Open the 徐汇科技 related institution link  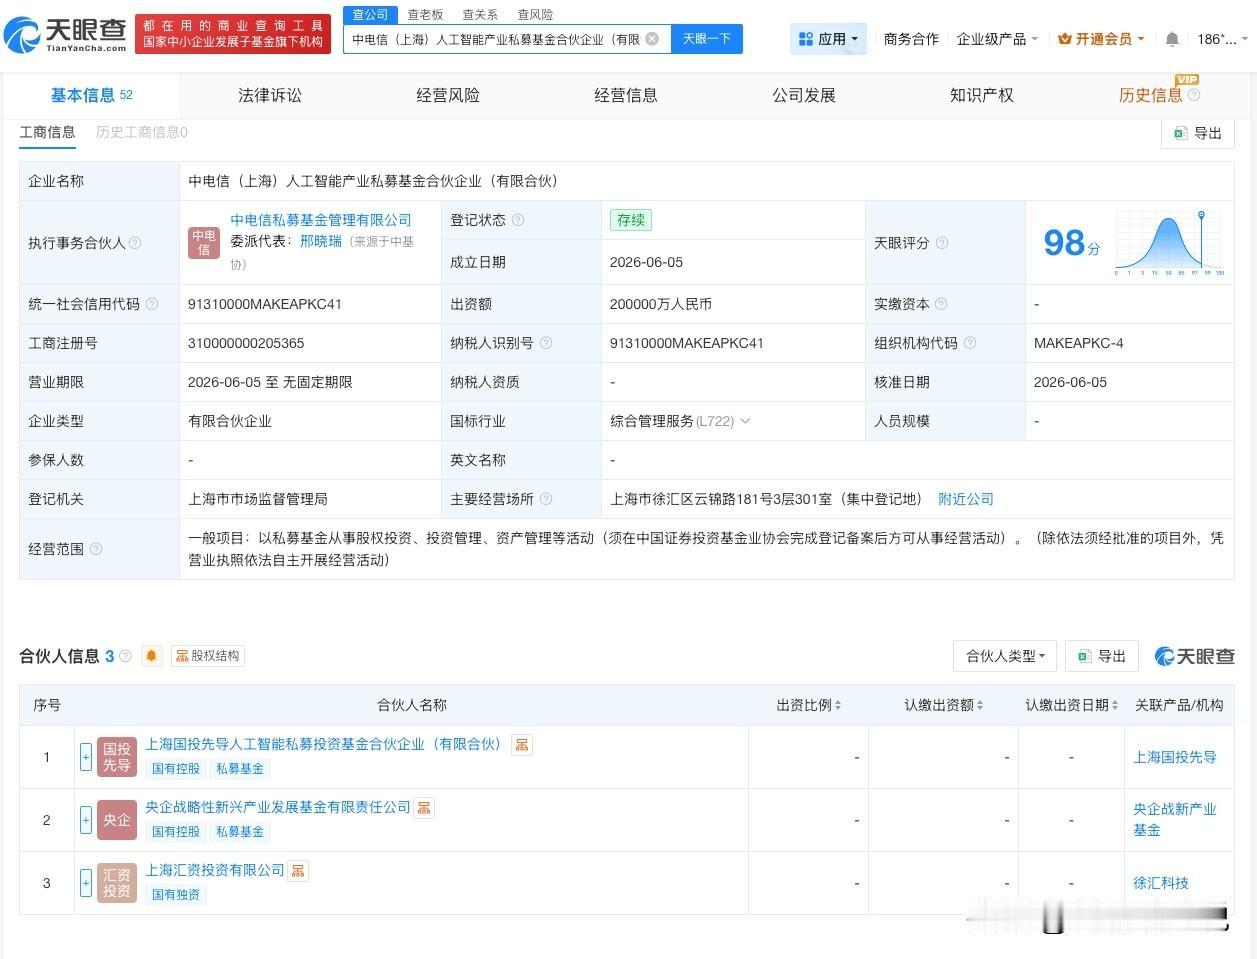click(x=1161, y=883)
